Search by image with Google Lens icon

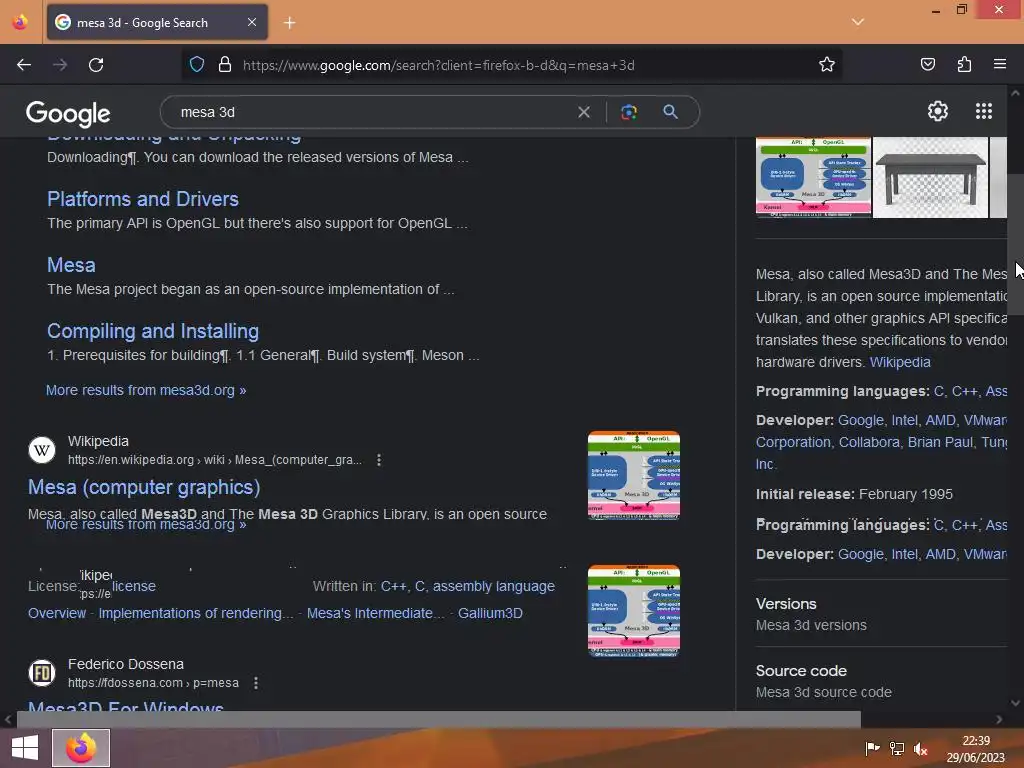click(629, 112)
